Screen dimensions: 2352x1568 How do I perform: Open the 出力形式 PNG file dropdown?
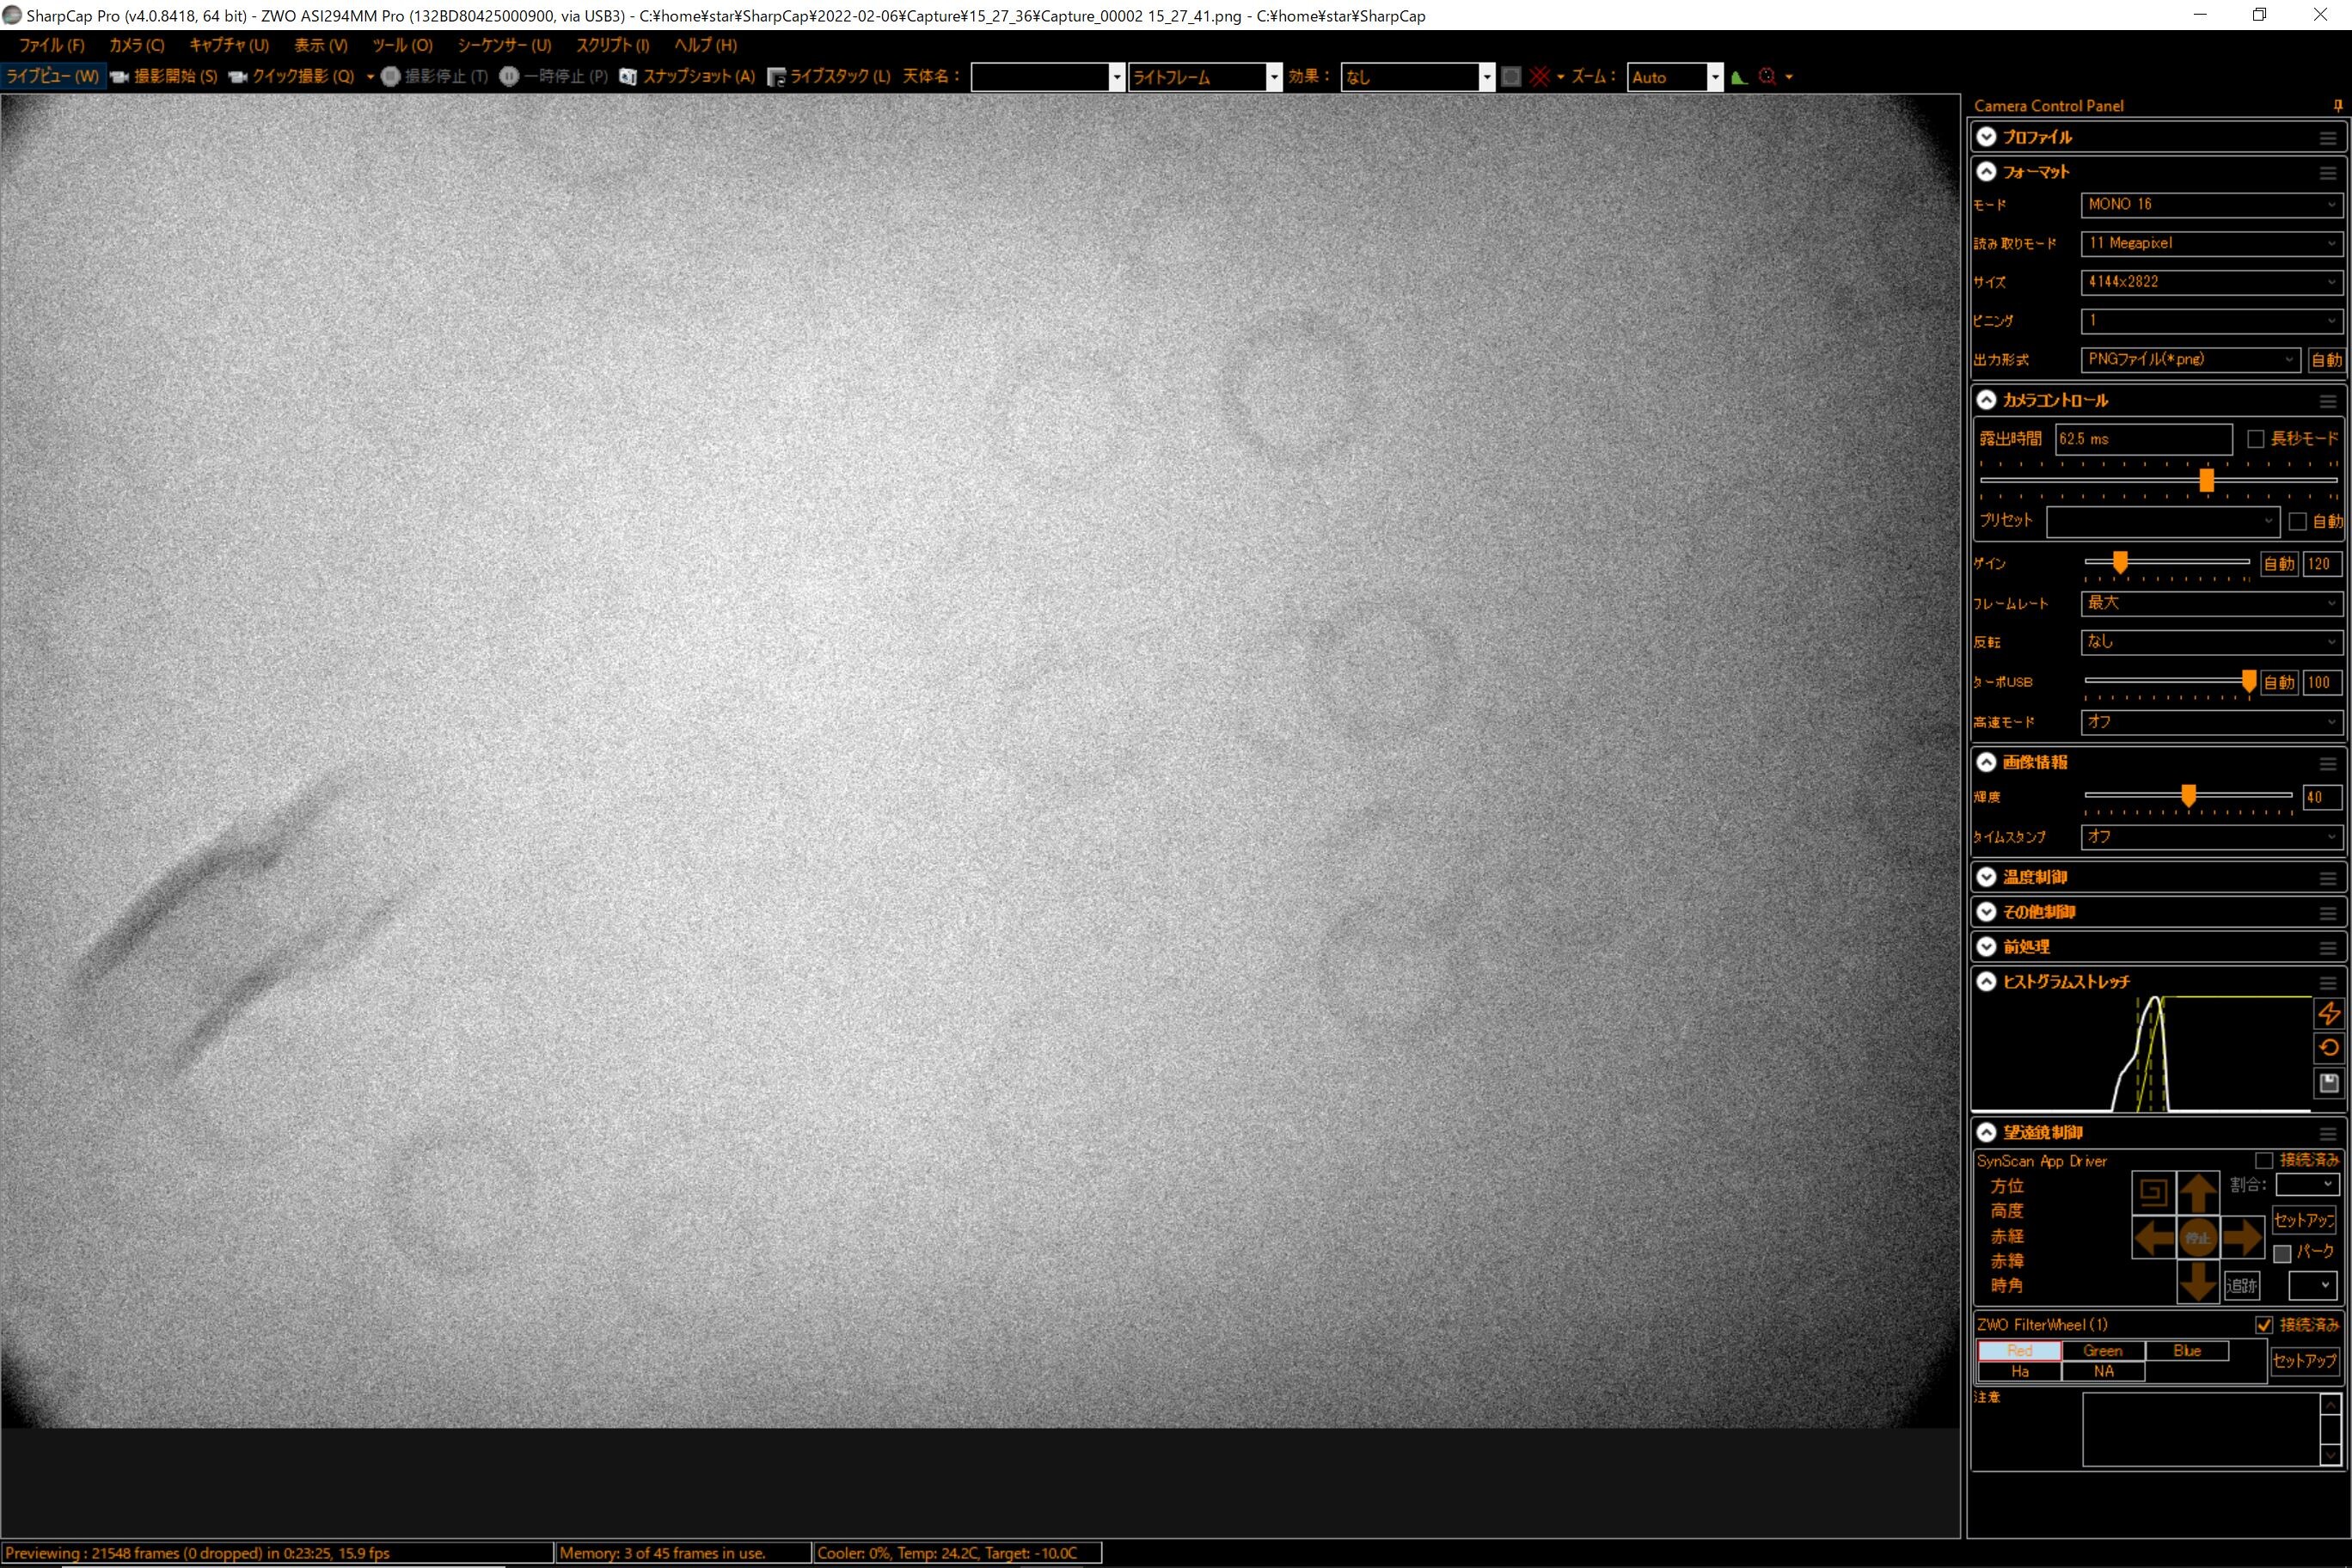[x=2189, y=360]
